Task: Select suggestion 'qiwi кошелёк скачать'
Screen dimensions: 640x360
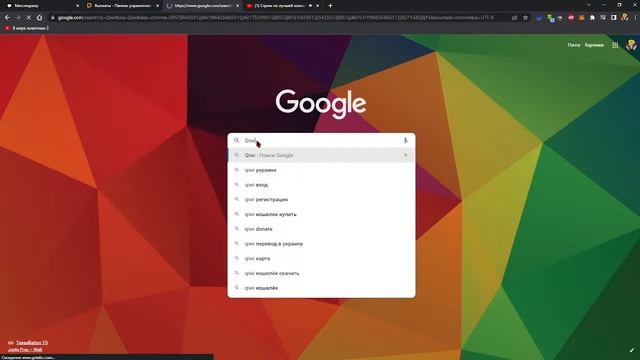Action: (x=322, y=273)
